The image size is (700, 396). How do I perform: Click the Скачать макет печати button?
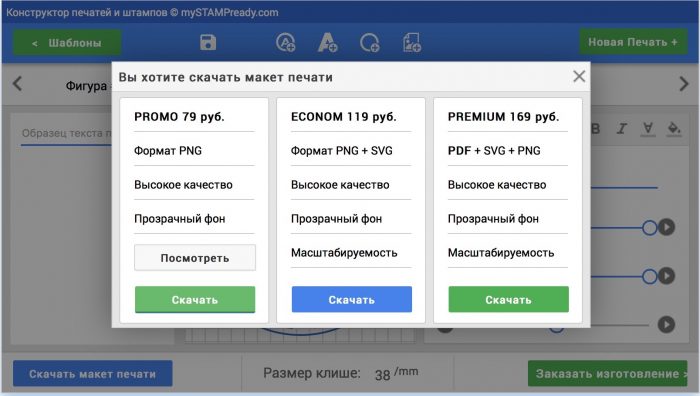click(93, 374)
